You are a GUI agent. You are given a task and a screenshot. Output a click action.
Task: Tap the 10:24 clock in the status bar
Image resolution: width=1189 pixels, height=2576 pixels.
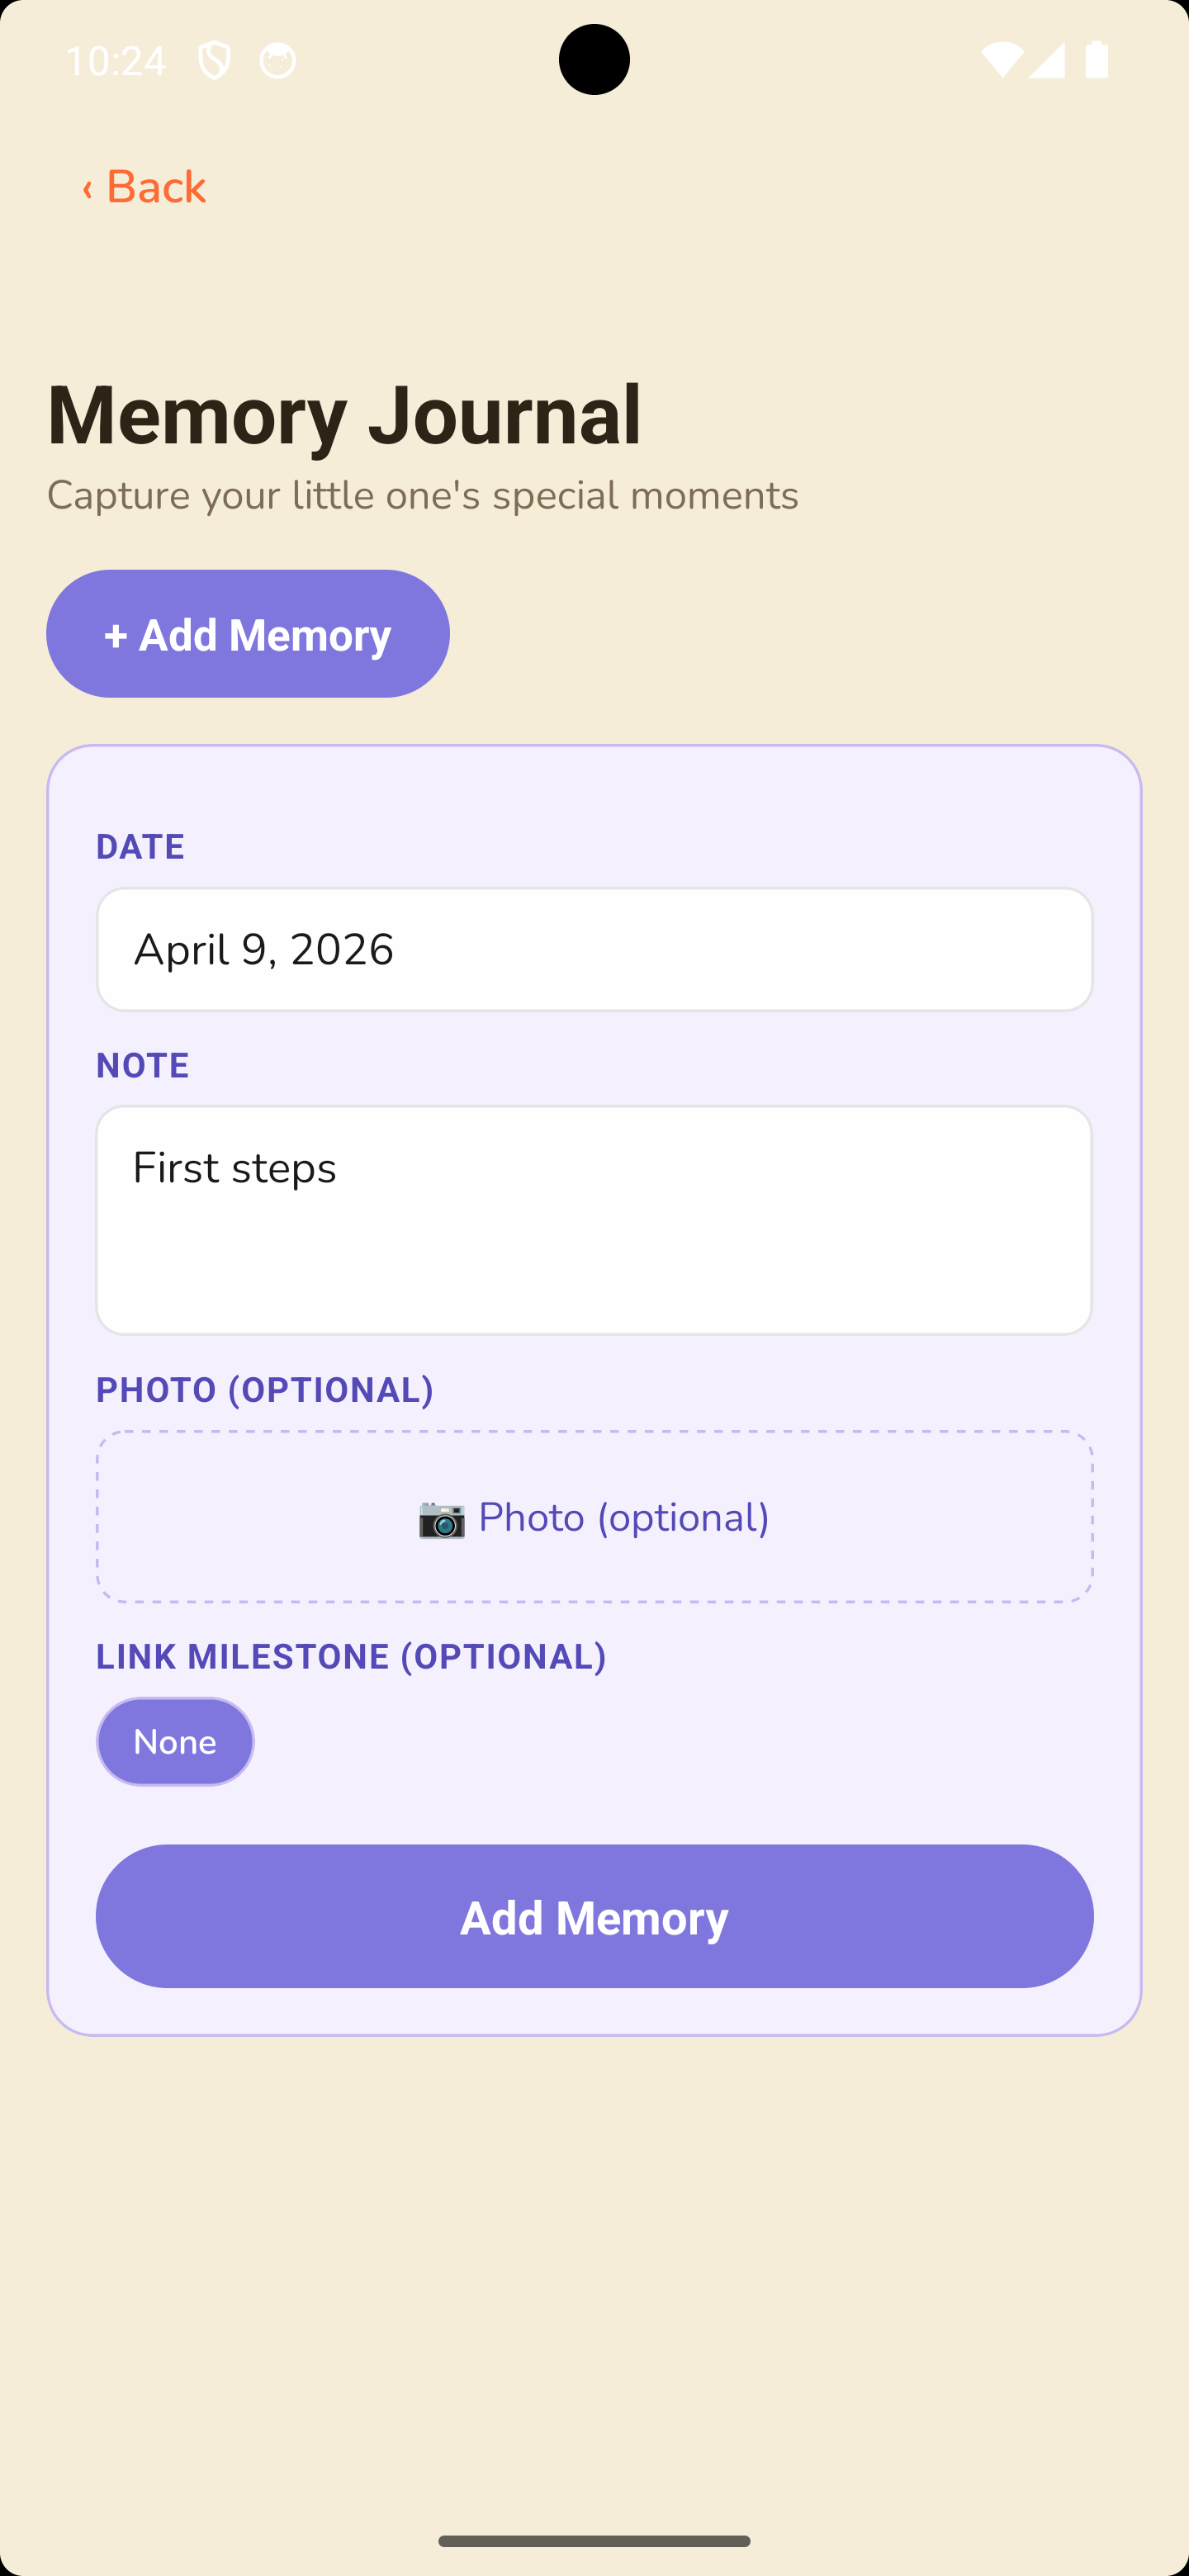tap(116, 61)
